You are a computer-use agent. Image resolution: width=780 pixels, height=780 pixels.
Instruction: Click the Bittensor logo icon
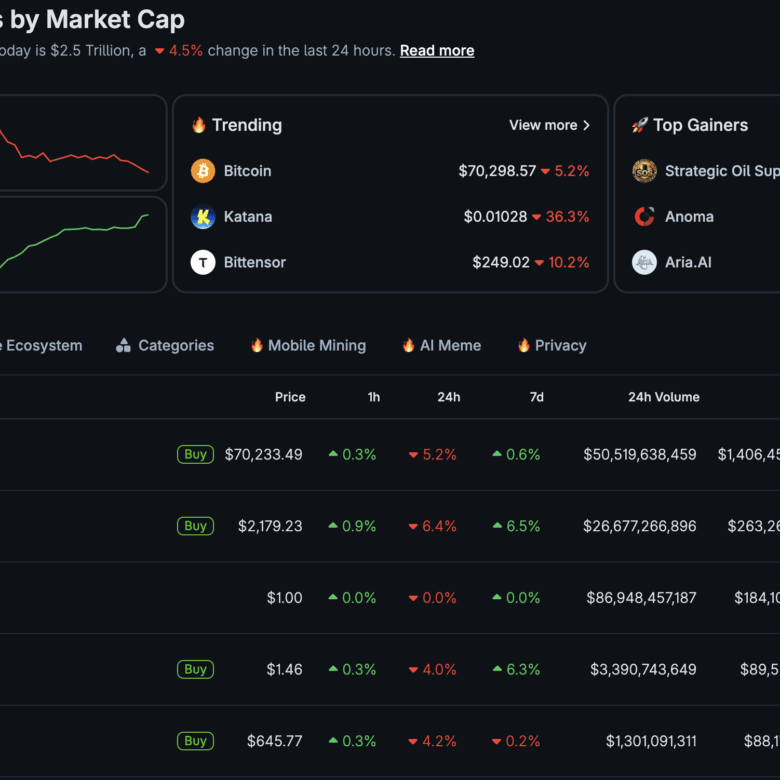[x=203, y=262]
